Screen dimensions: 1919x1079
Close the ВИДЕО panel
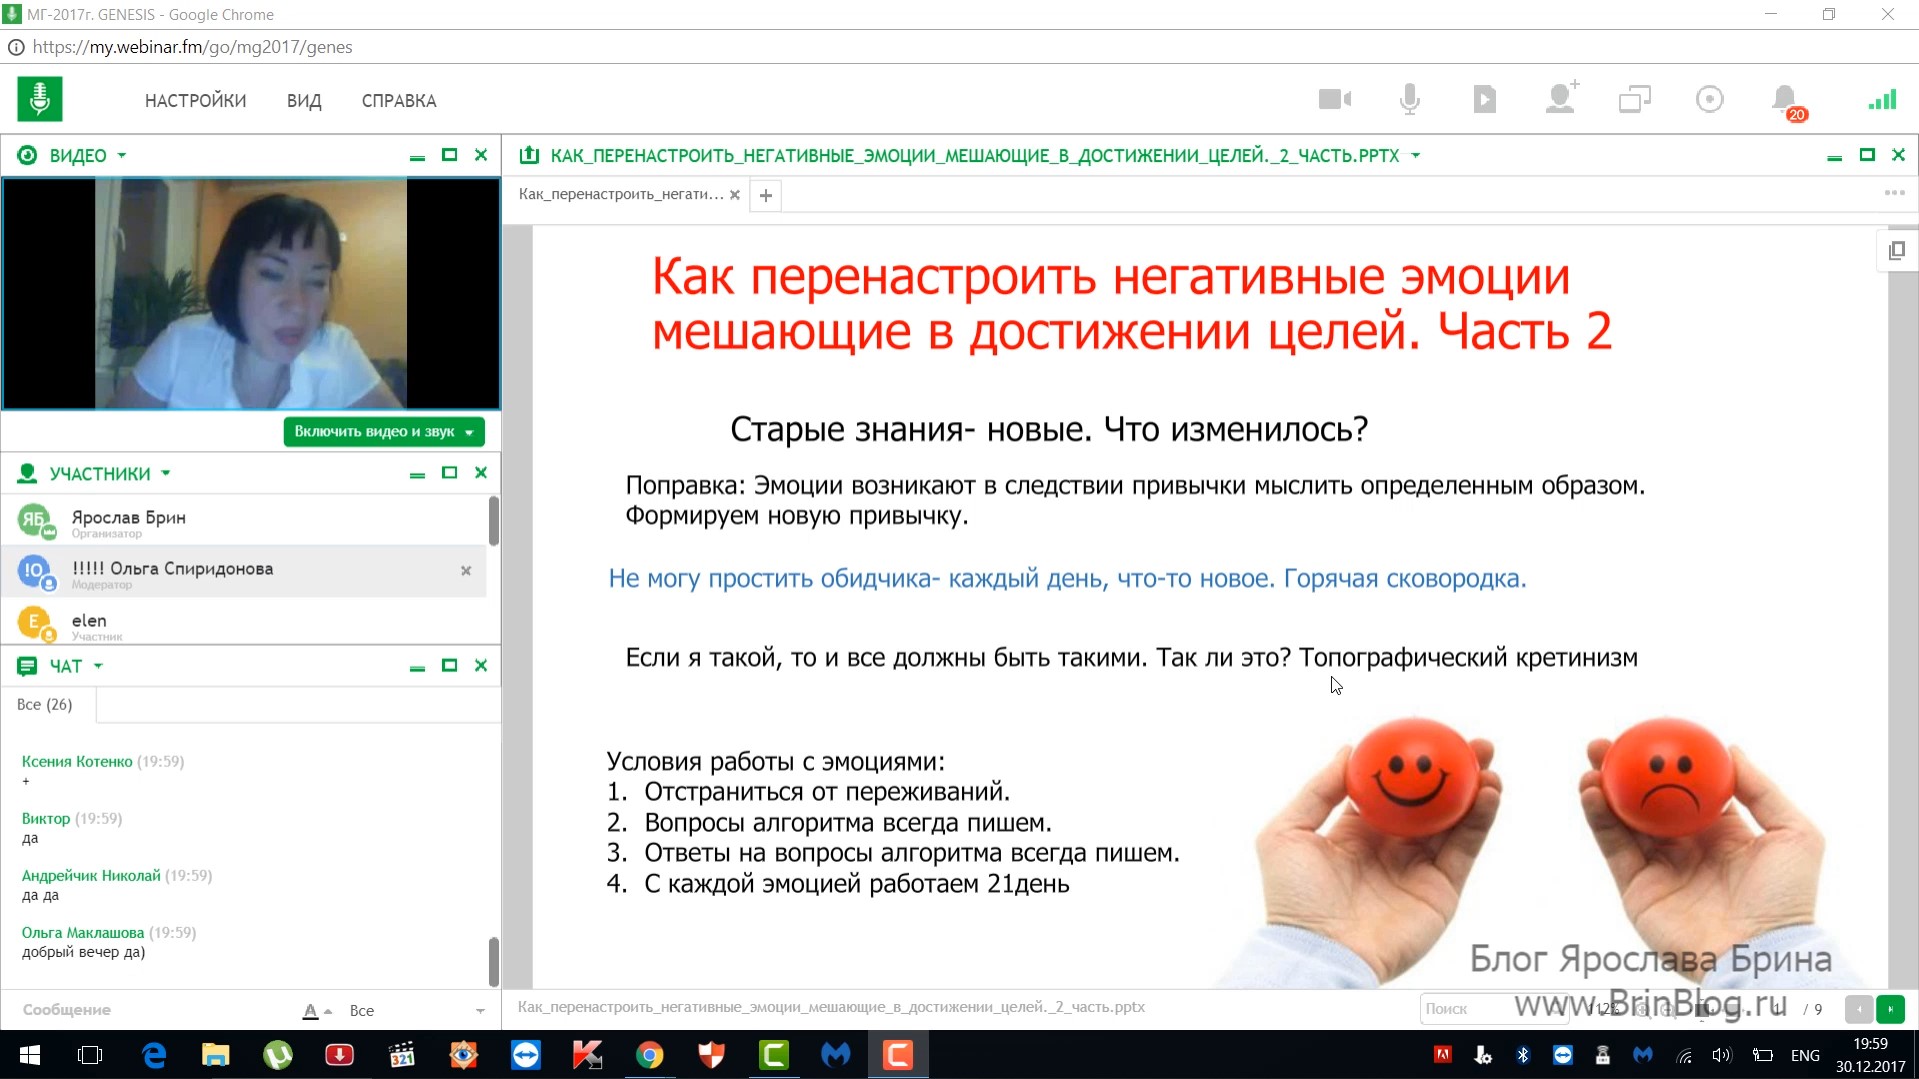tap(481, 155)
